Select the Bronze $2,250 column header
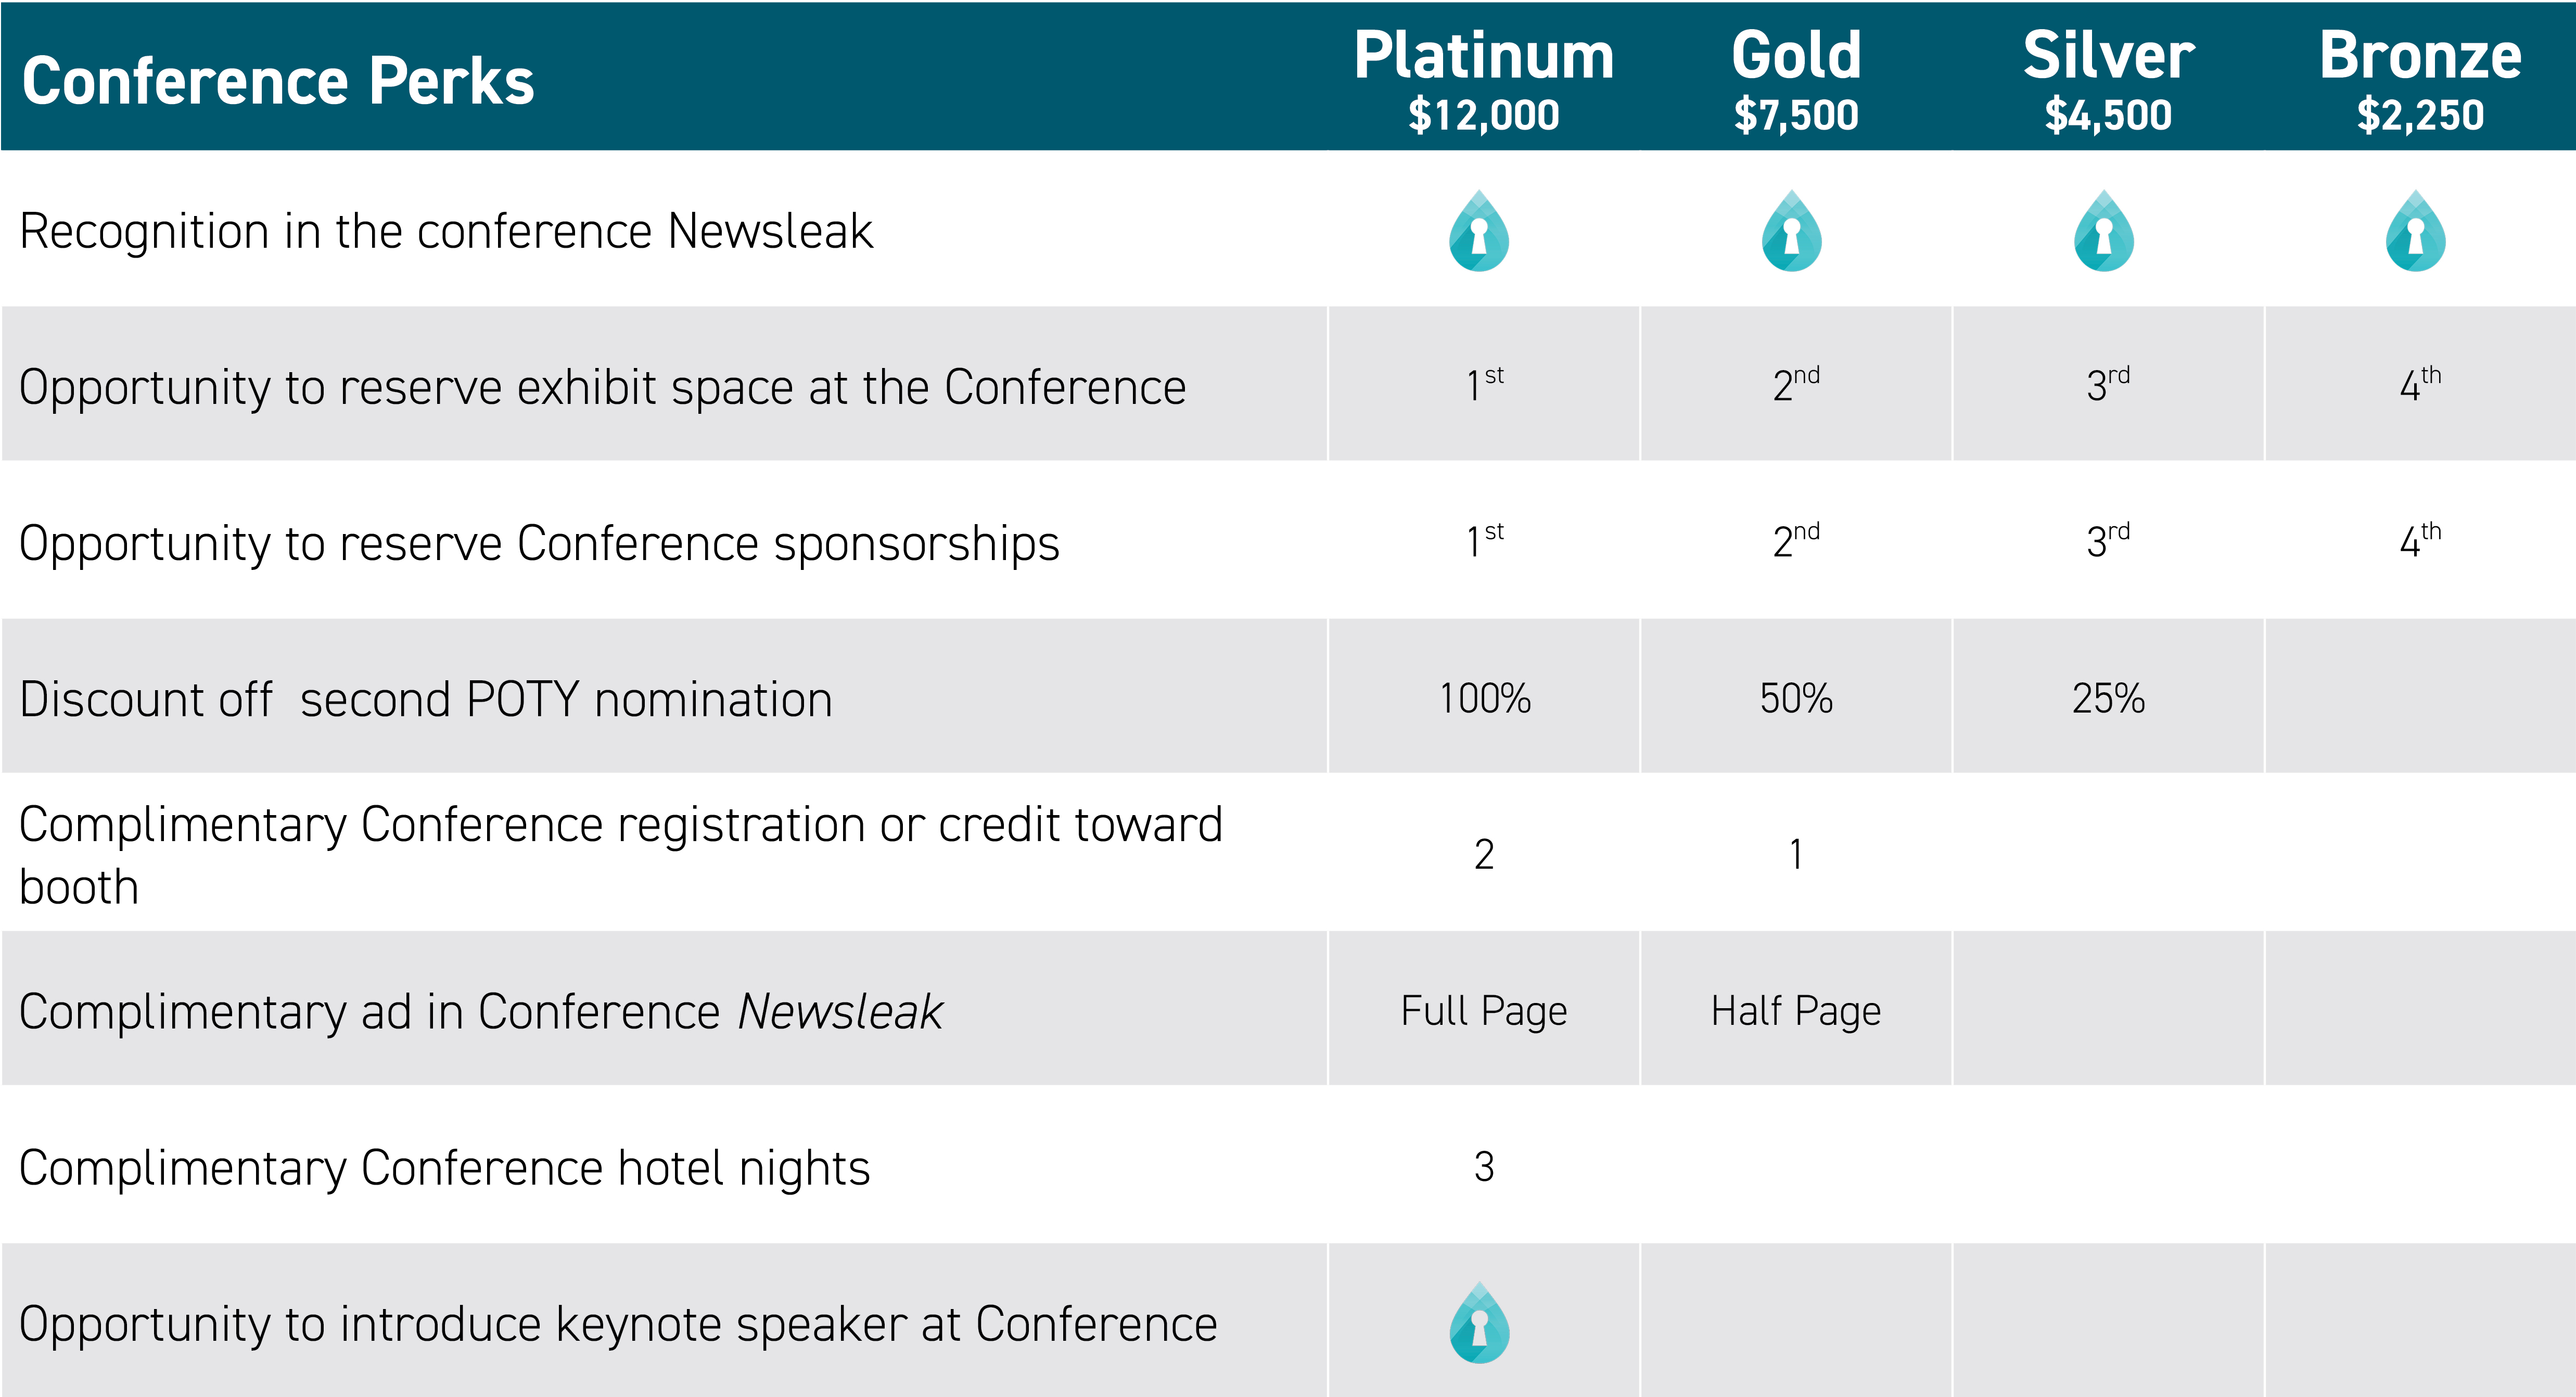This screenshot has height=1397, width=2576. click(x=2420, y=80)
